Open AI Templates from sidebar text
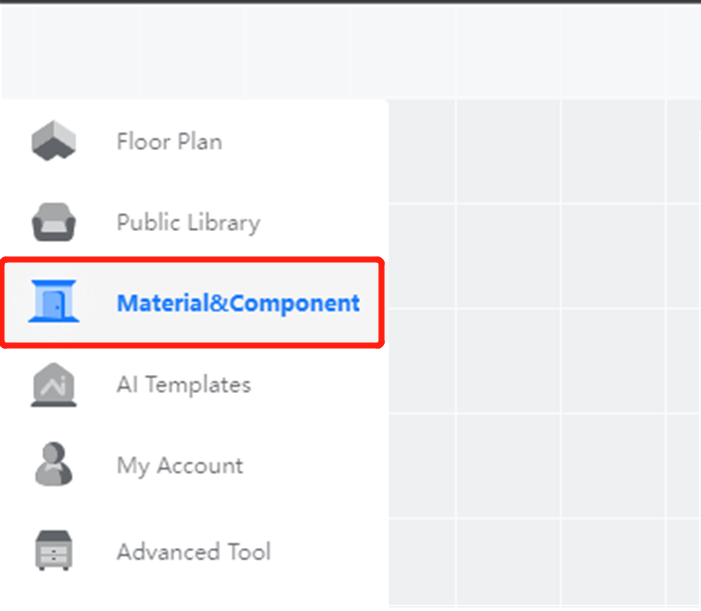Image resolution: width=701 pixels, height=611 pixels. click(x=183, y=385)
